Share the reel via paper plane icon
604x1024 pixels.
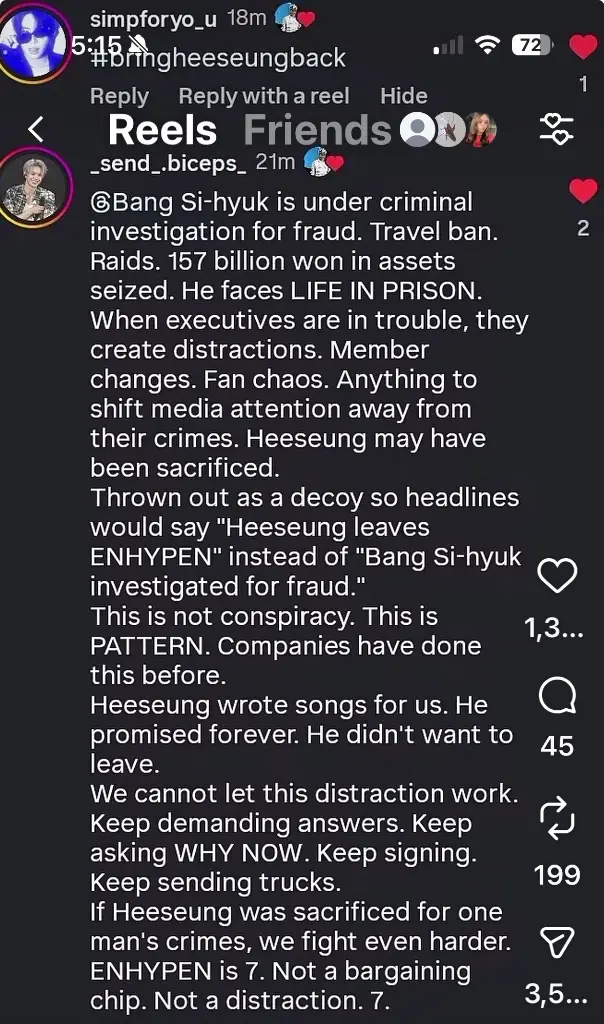[x=557, y=940]
